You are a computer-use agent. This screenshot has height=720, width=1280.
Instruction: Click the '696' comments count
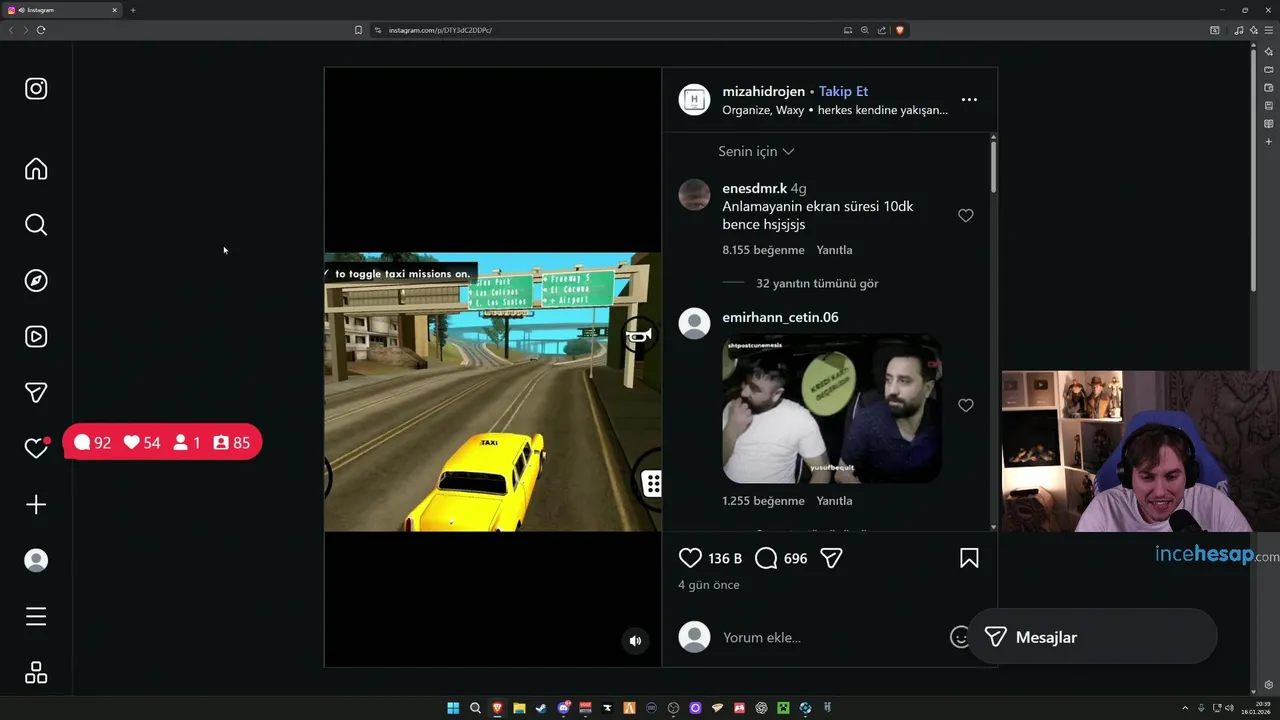(x=796, y=558)
